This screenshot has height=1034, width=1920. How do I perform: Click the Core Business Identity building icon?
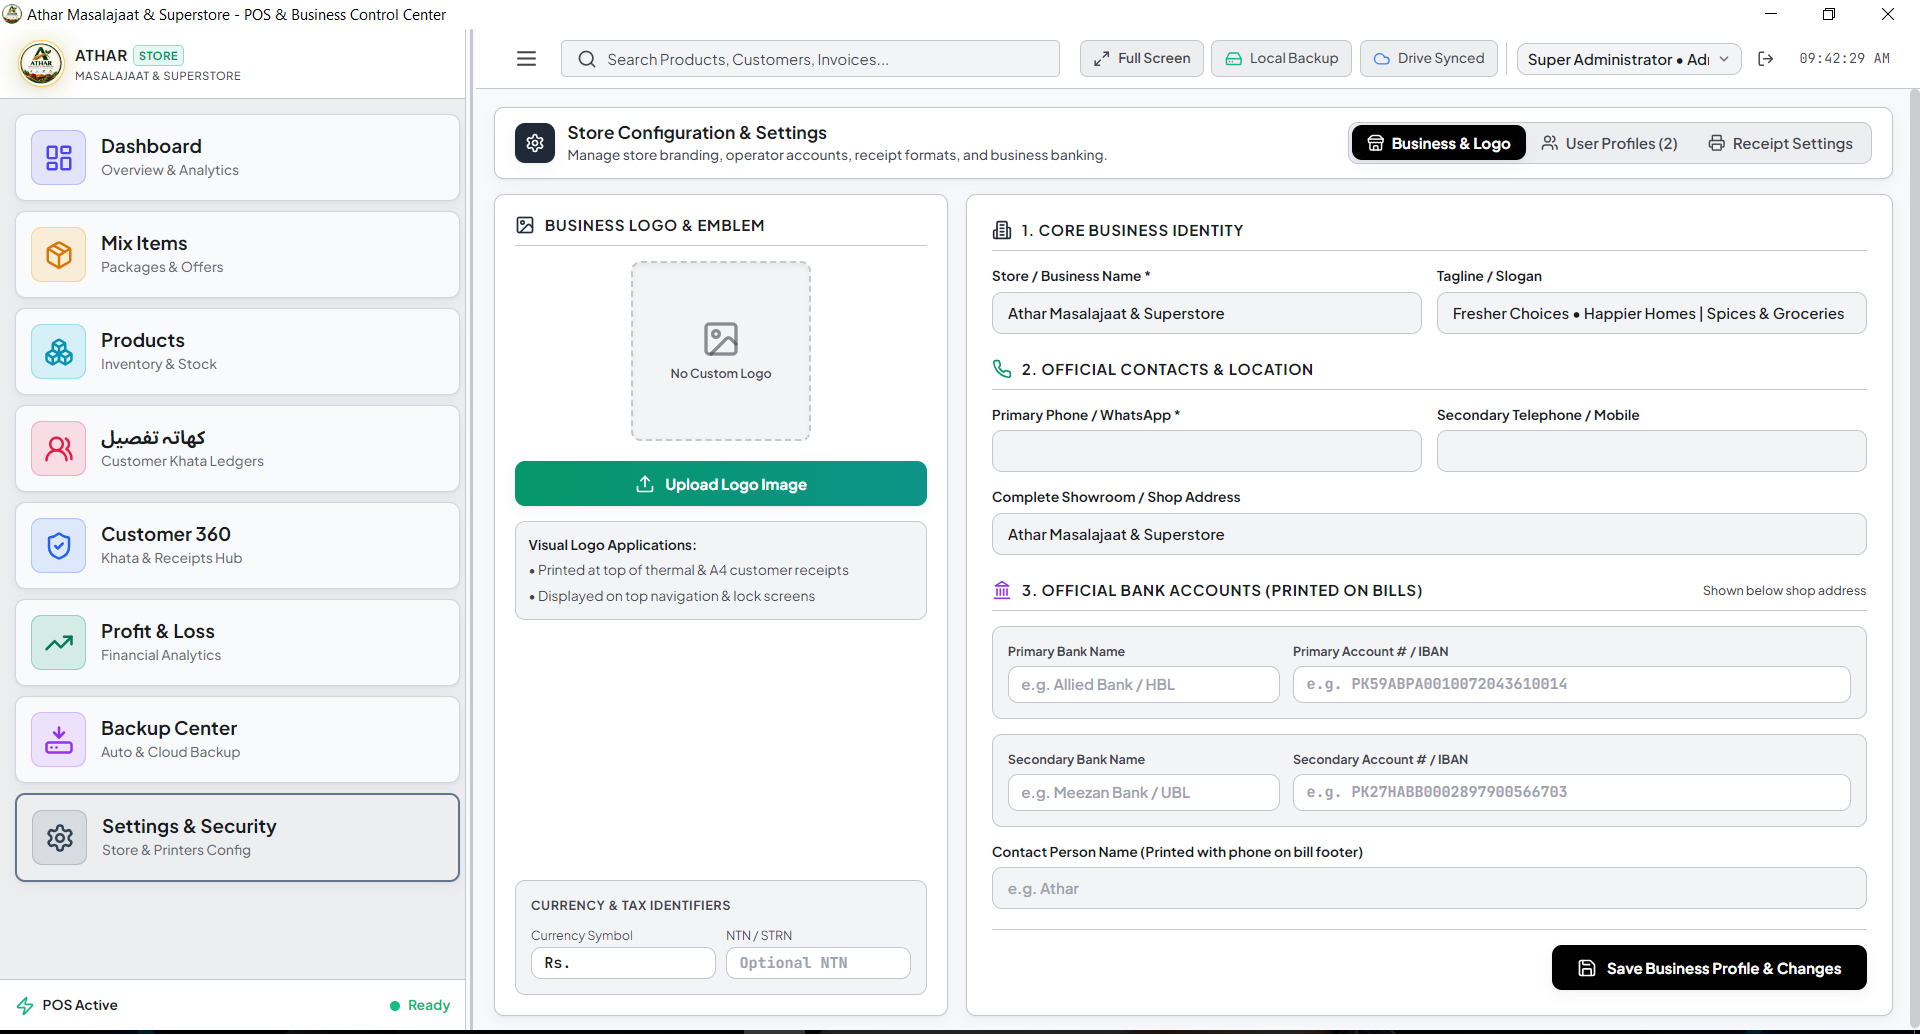1002,230
